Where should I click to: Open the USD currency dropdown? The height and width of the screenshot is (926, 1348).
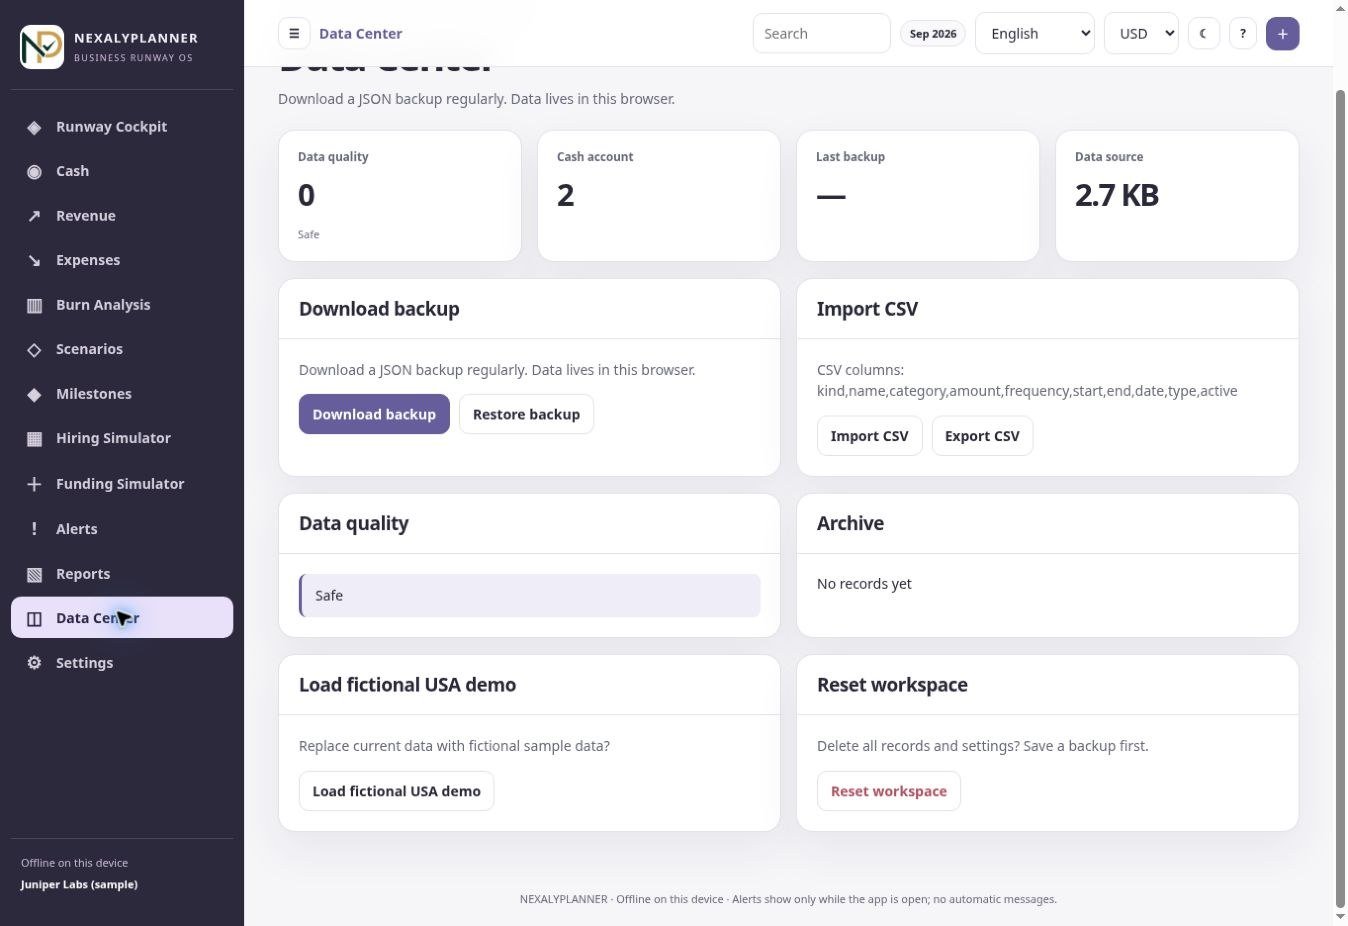click(1141, 33)
